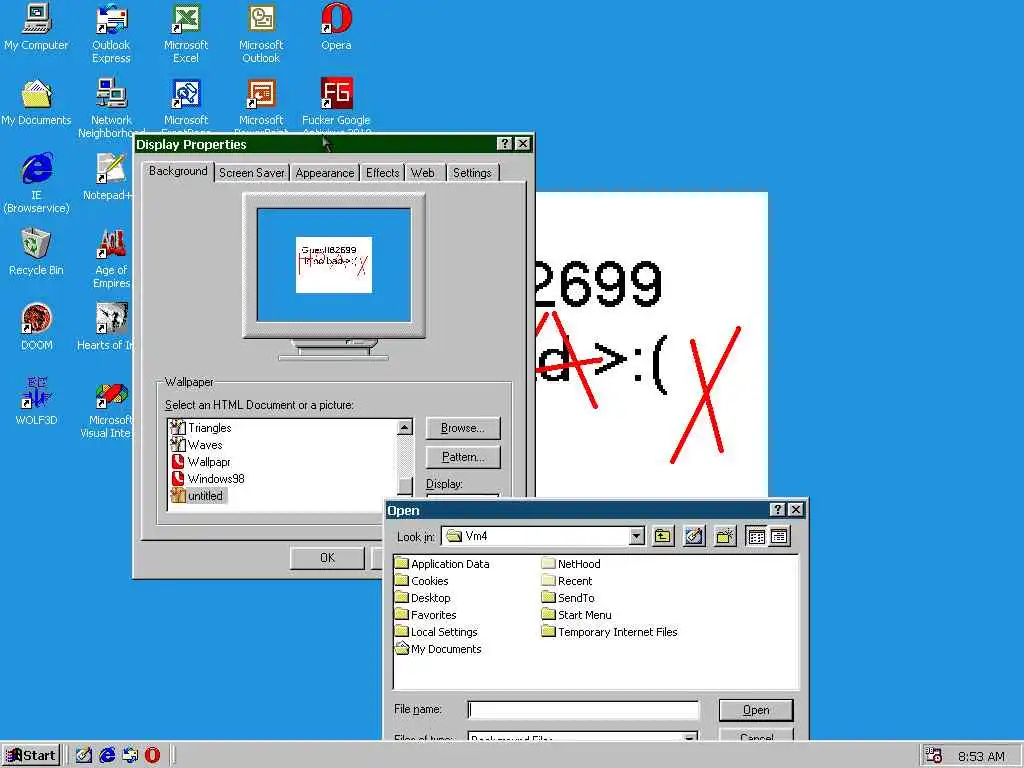Click View Desktop icon in Open dialog
The height and width of the screenshot is (768, 1024).
coord(694,536)
